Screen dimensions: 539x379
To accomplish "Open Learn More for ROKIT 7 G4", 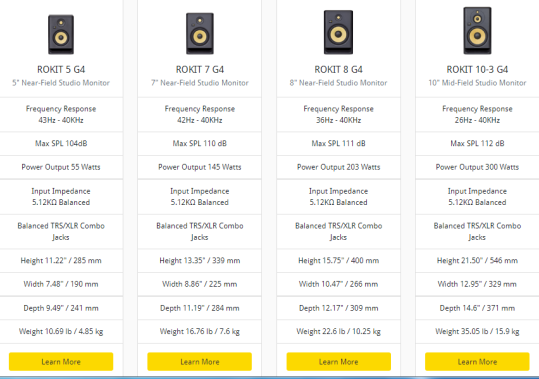I will [x=200, y=361].
